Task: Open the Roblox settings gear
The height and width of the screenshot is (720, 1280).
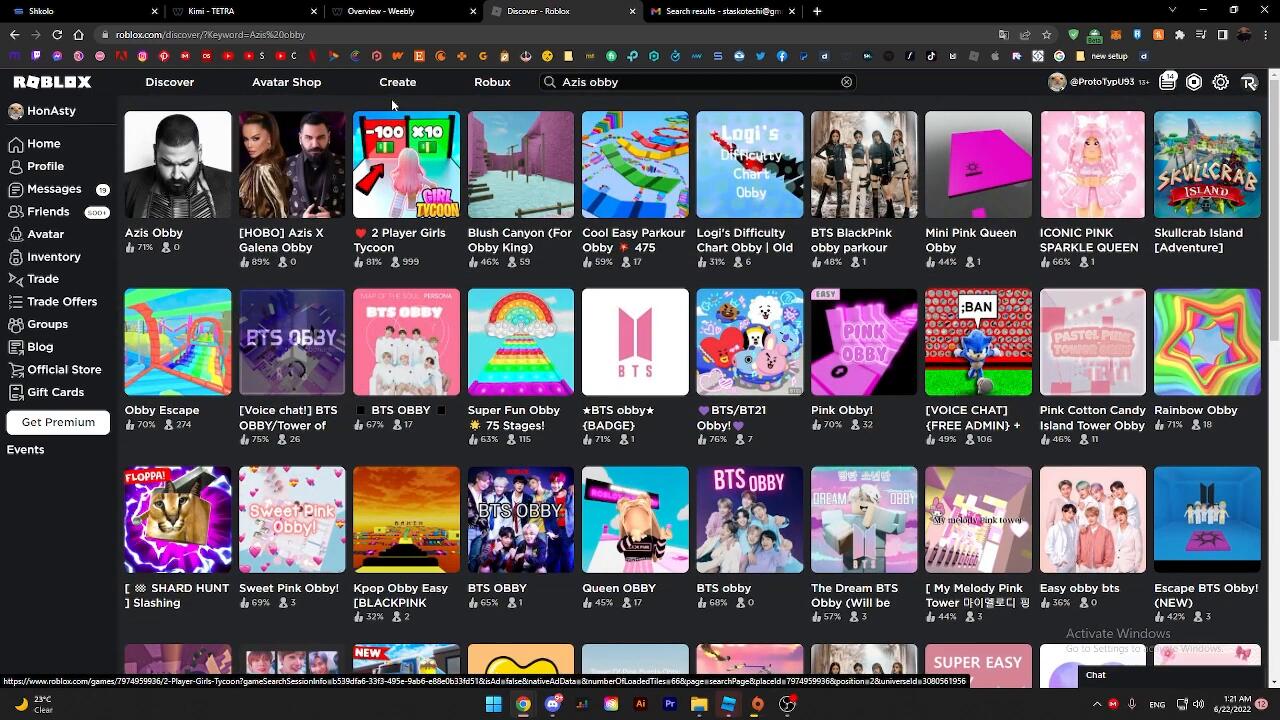Action: click(1221, 82)
